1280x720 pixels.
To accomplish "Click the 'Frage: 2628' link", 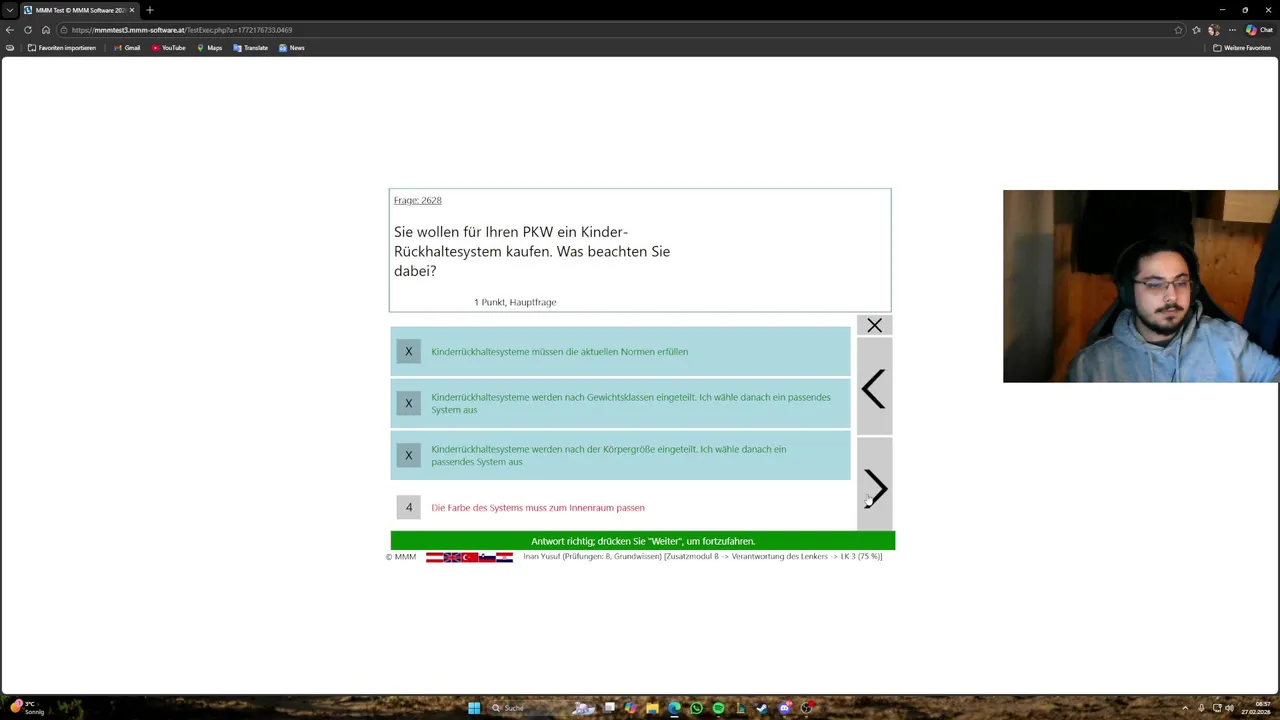I will 417,200.
